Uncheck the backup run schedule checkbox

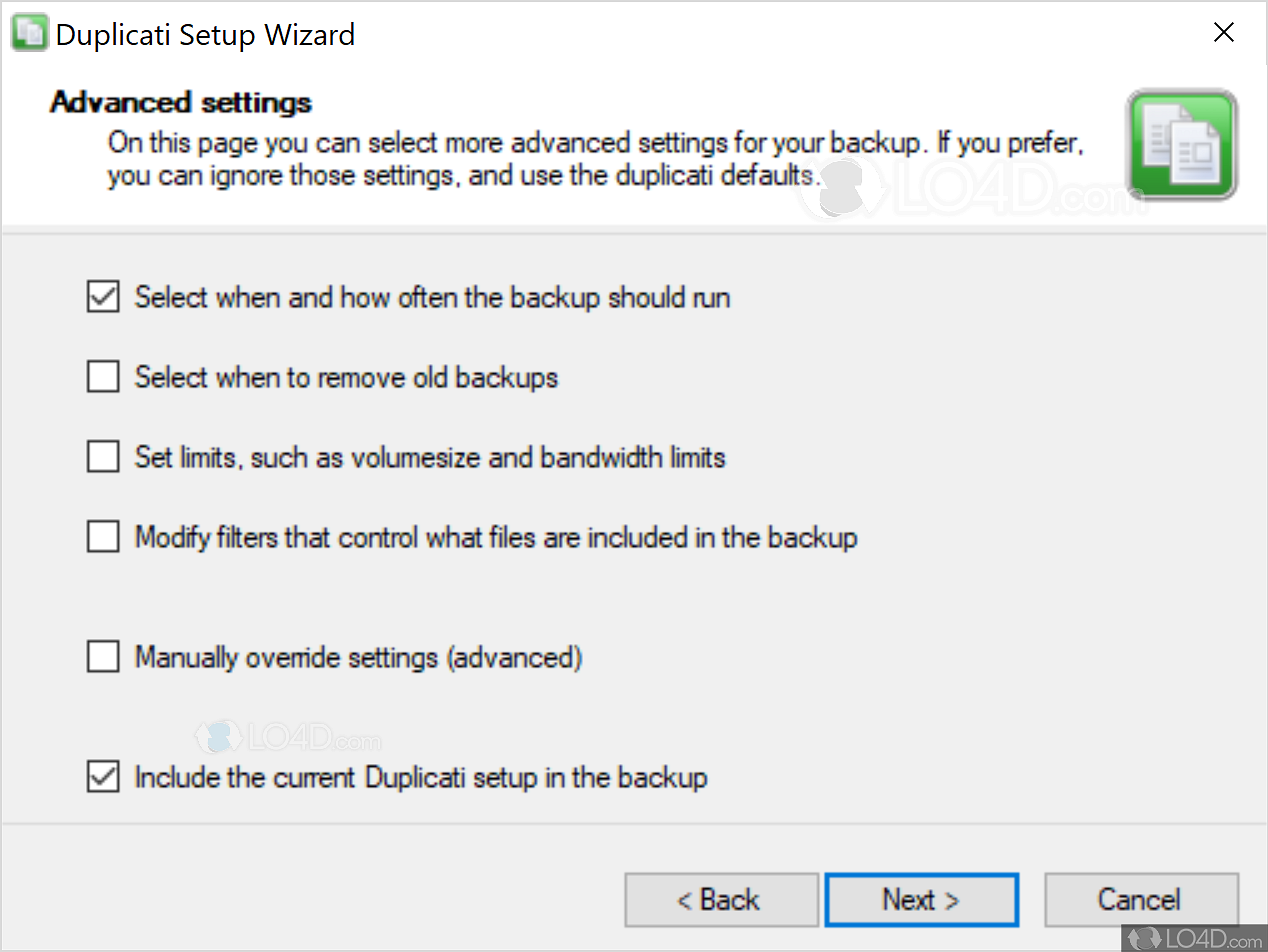[x=103, y=297]
